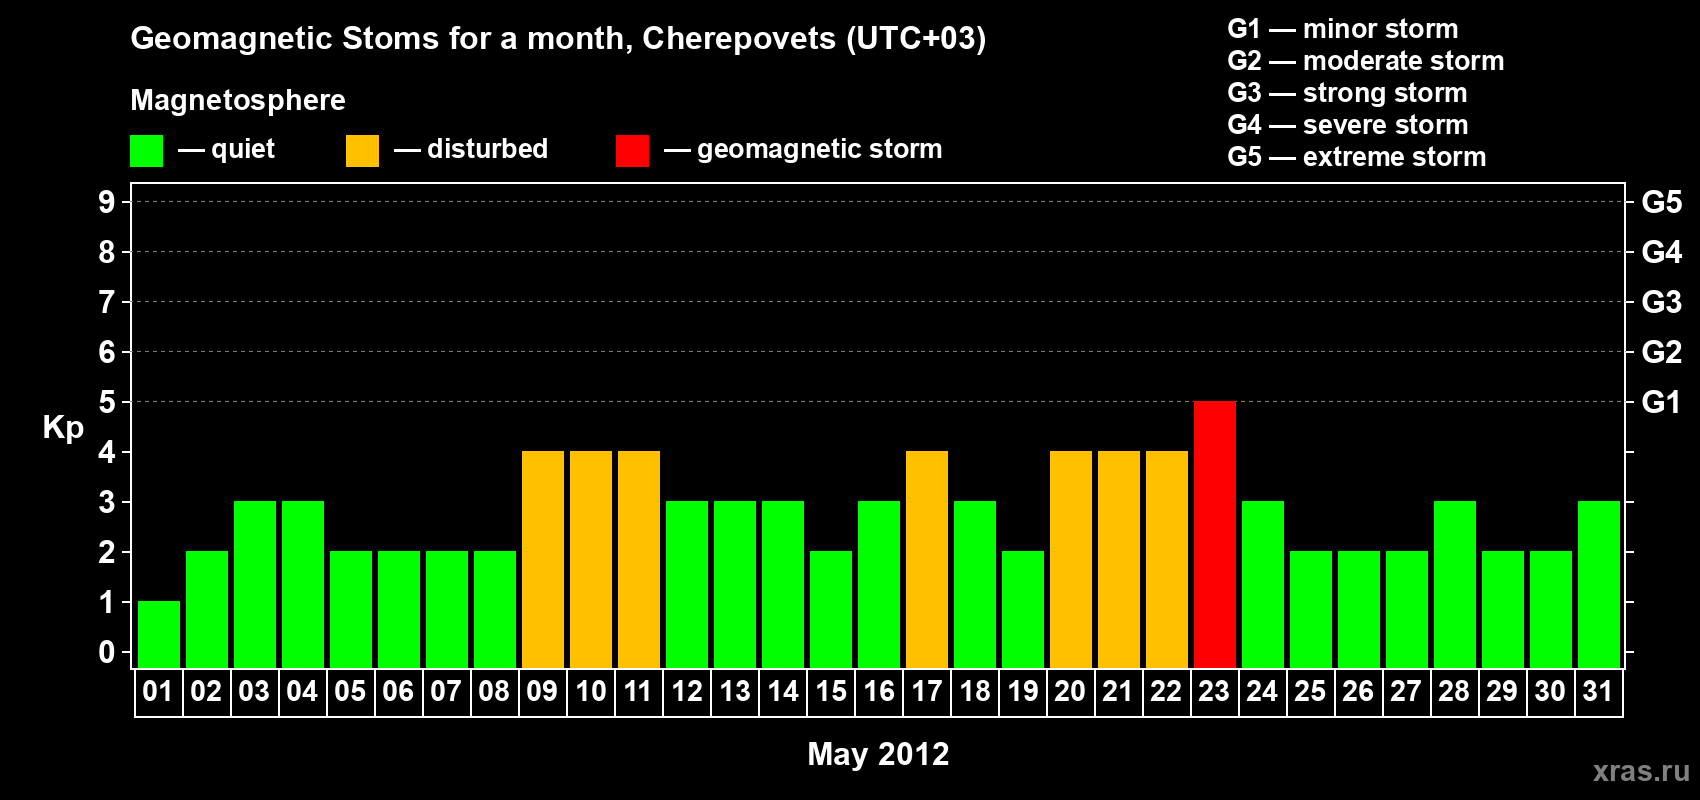
Task: Click the 'geomagnetic storm' legend label
Action: tap(820, 149)
